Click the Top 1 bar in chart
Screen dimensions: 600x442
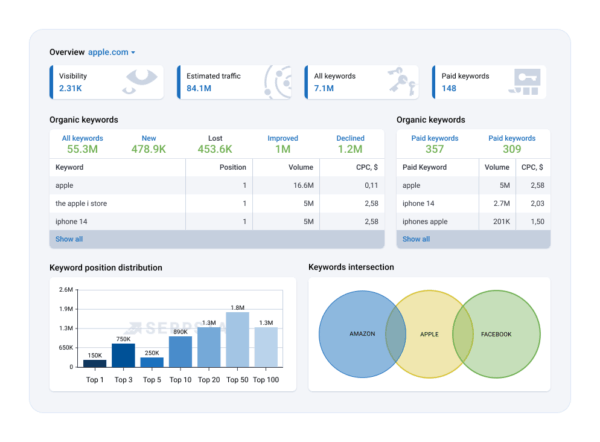95,364
